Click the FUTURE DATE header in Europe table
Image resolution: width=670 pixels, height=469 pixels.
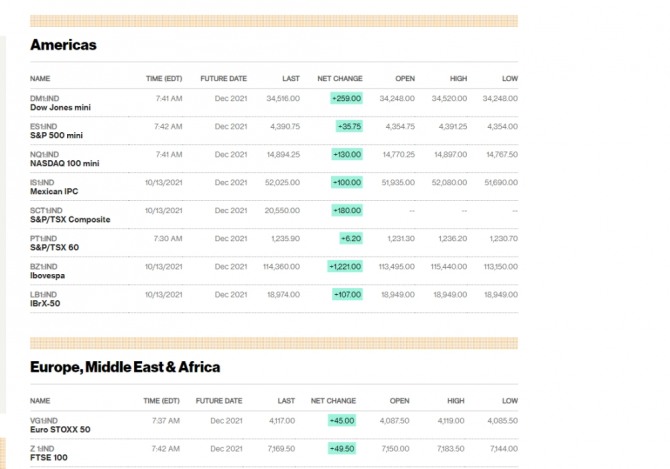tap(223, 400)
